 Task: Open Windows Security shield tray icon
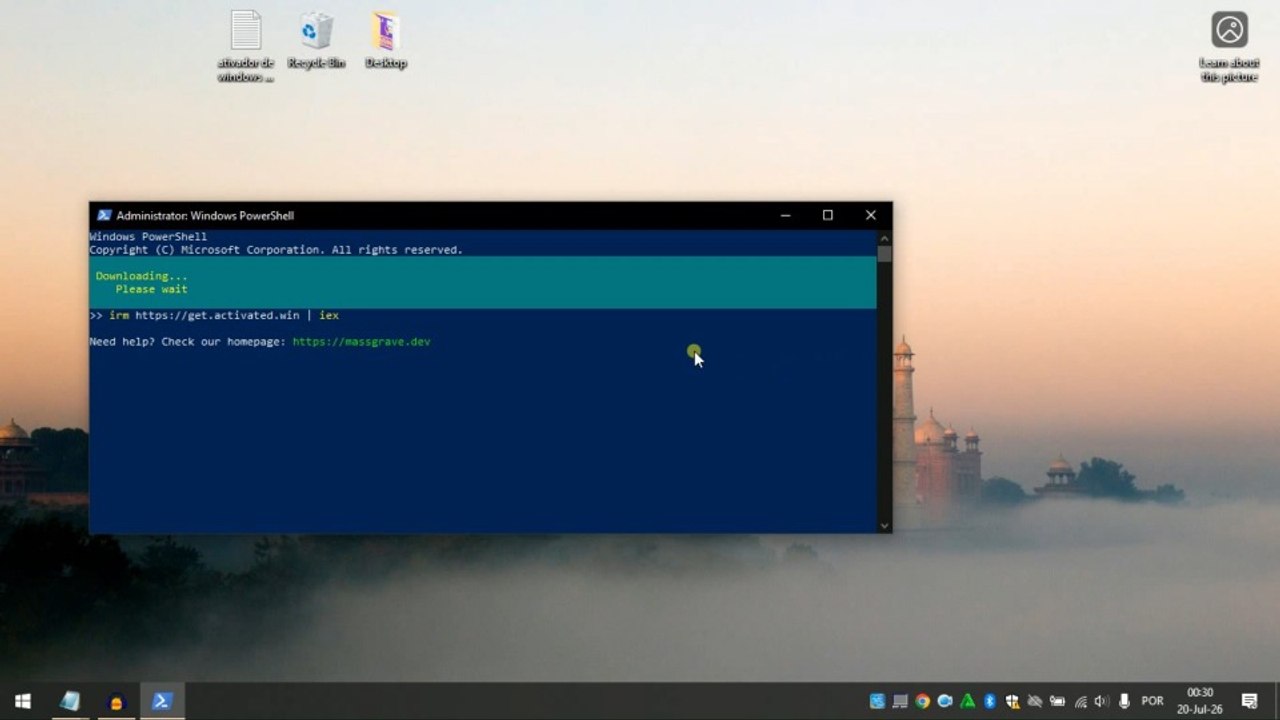click(x=1013, y=701)
